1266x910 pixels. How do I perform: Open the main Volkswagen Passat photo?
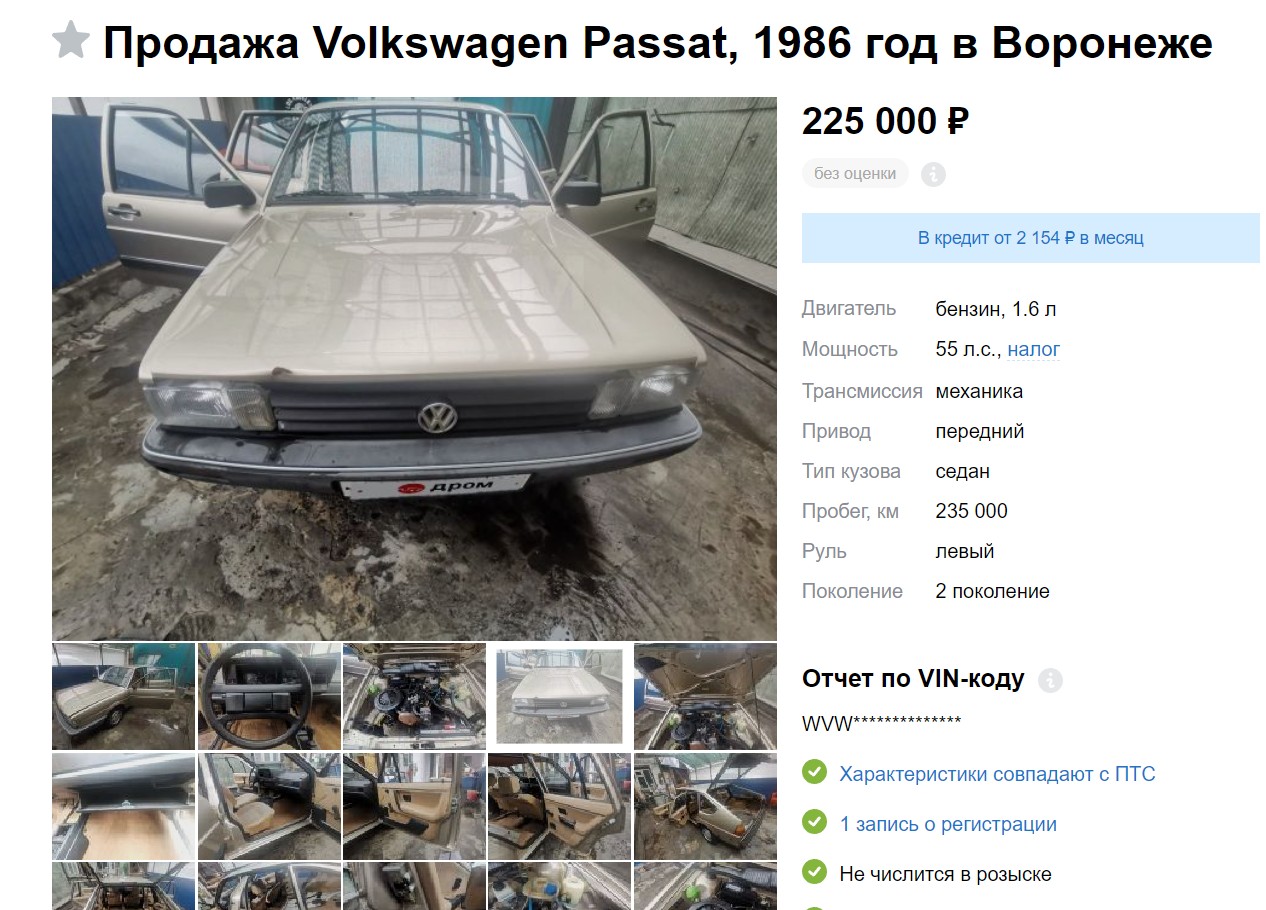[x=414, y=368]
